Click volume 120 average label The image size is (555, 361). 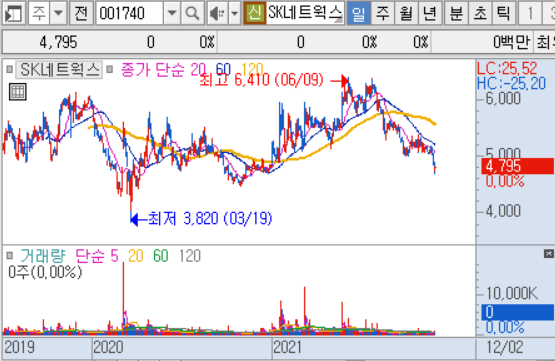[x=190, y=256]
